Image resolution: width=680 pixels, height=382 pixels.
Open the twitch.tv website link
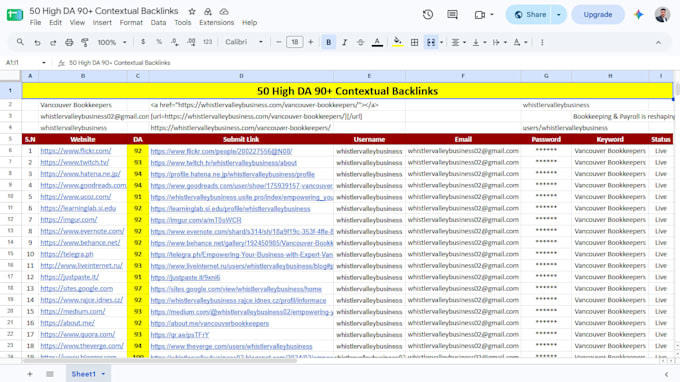tap(75, 162)
